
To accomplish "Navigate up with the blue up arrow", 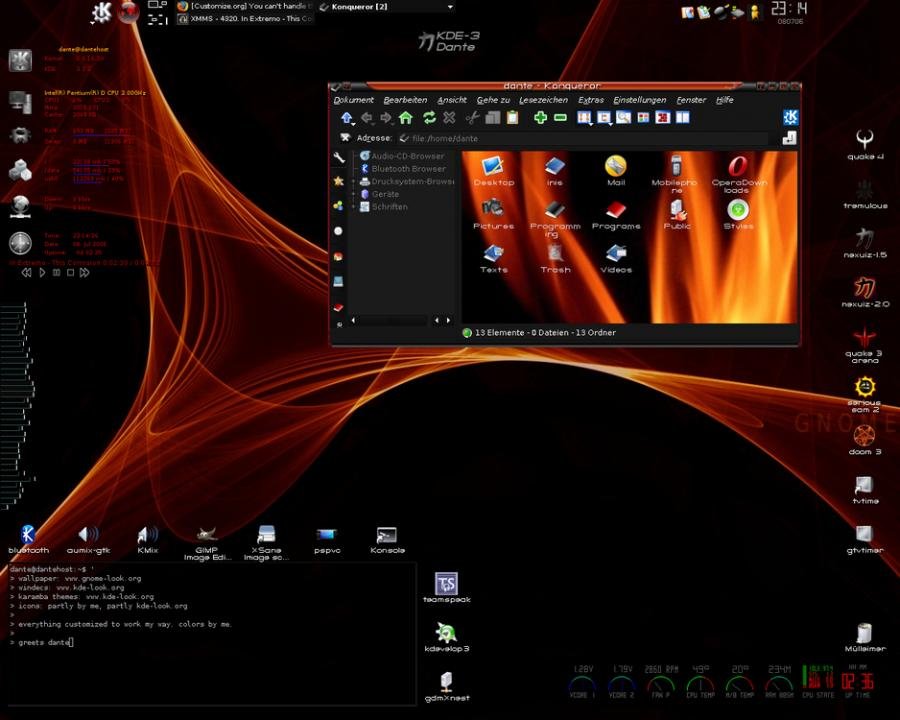I will (346, 118).
